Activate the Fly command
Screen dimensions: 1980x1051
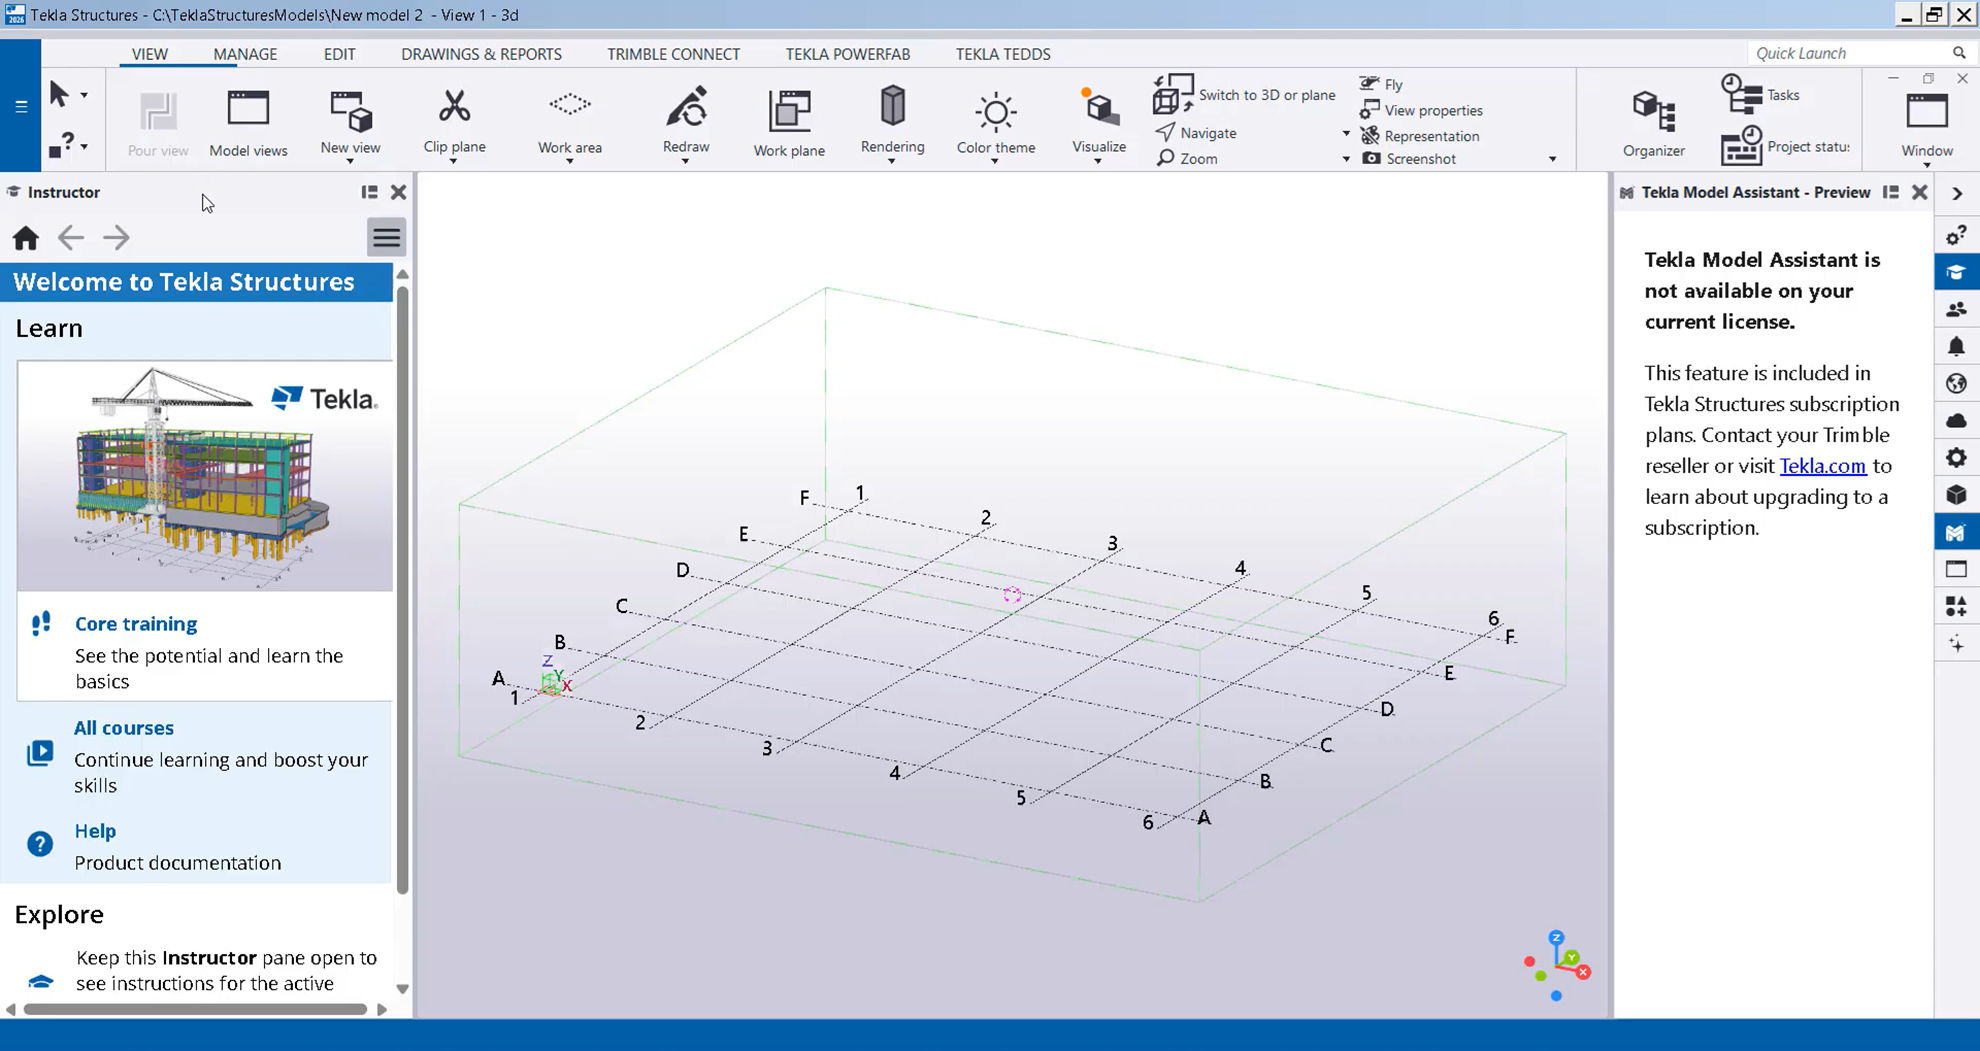click(1381, 84)
